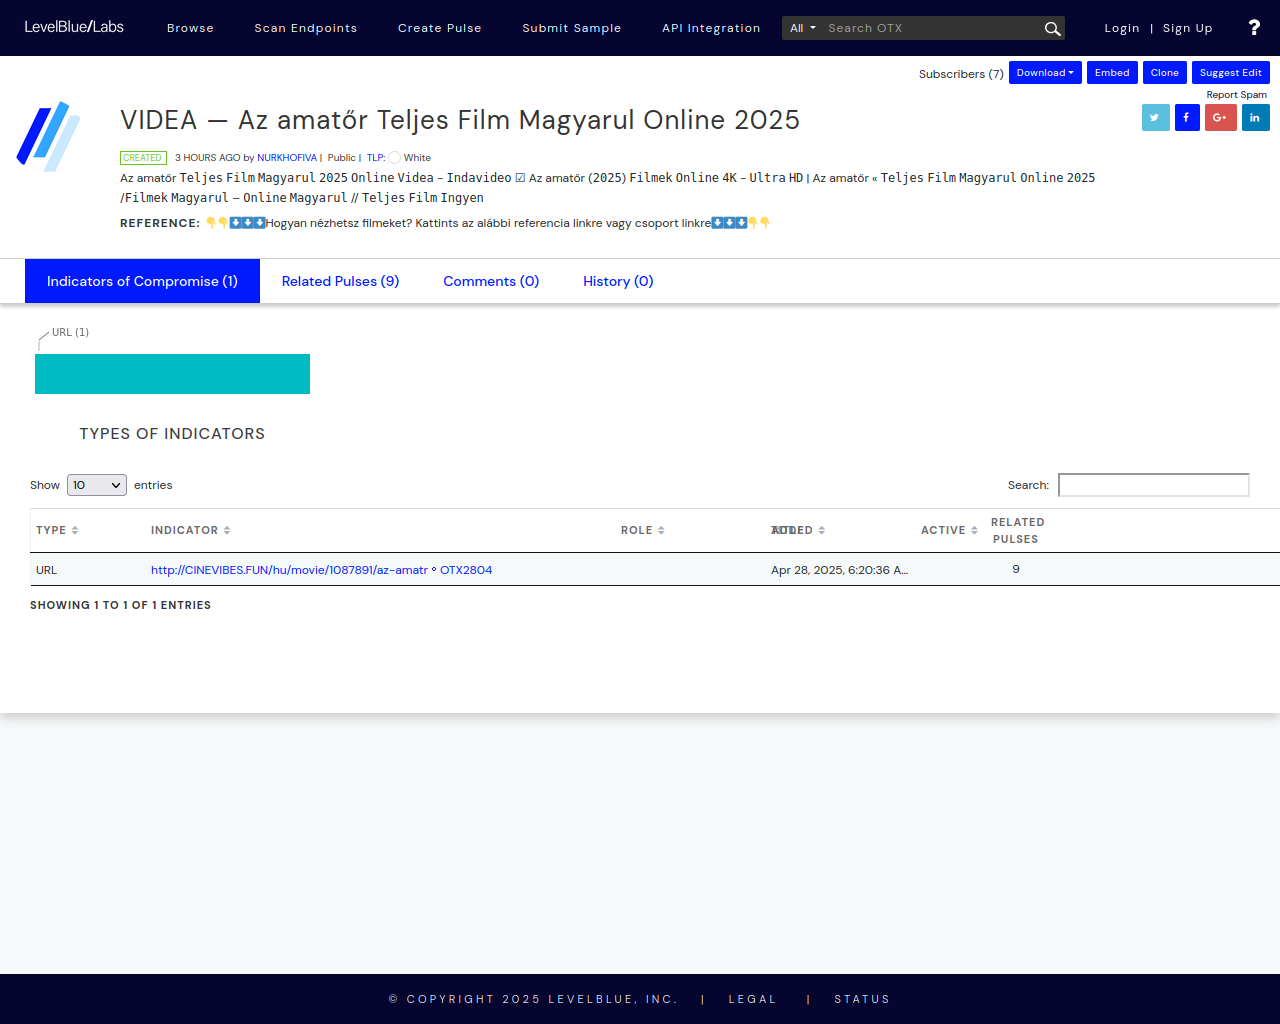Open the Status footer link
Screen dimensions: 1280x1024
point(862,999)
